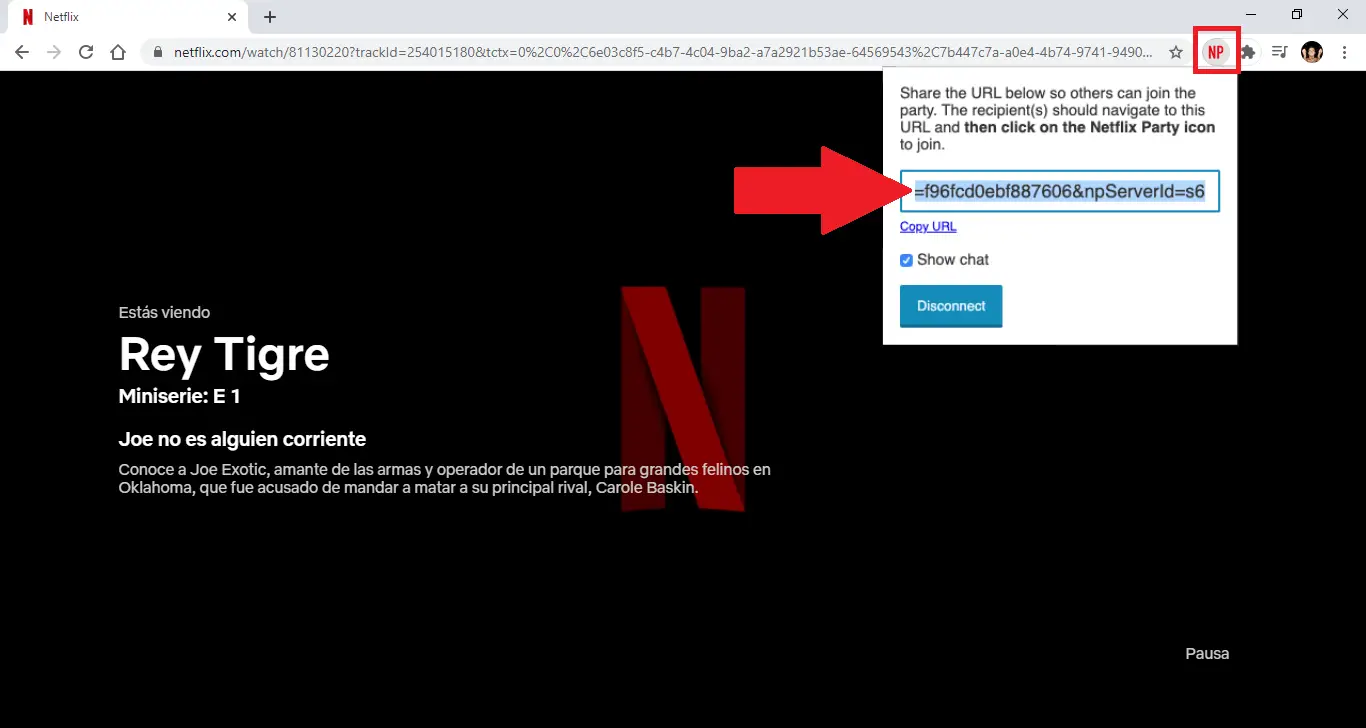Image resolution: width=1366 pixels, height=728 pixels.
Task: Bookmark this page with the star icon
Action: click(1176, 52)
